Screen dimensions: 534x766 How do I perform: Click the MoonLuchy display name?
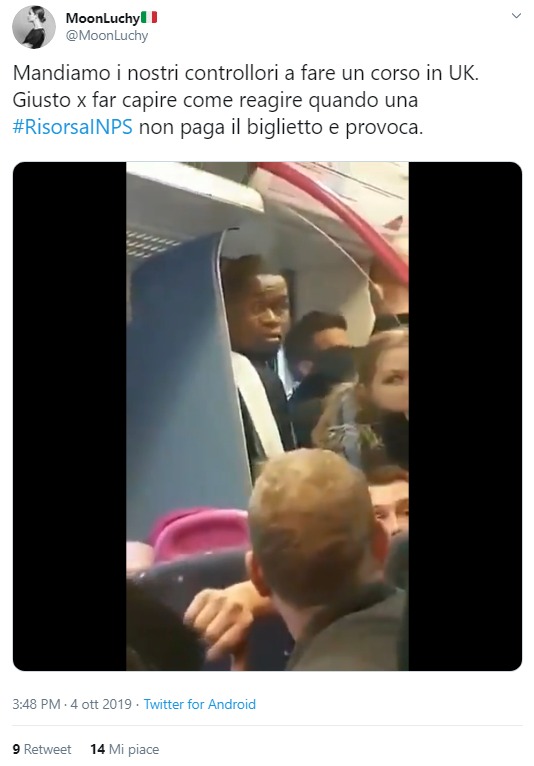[103, 18]
